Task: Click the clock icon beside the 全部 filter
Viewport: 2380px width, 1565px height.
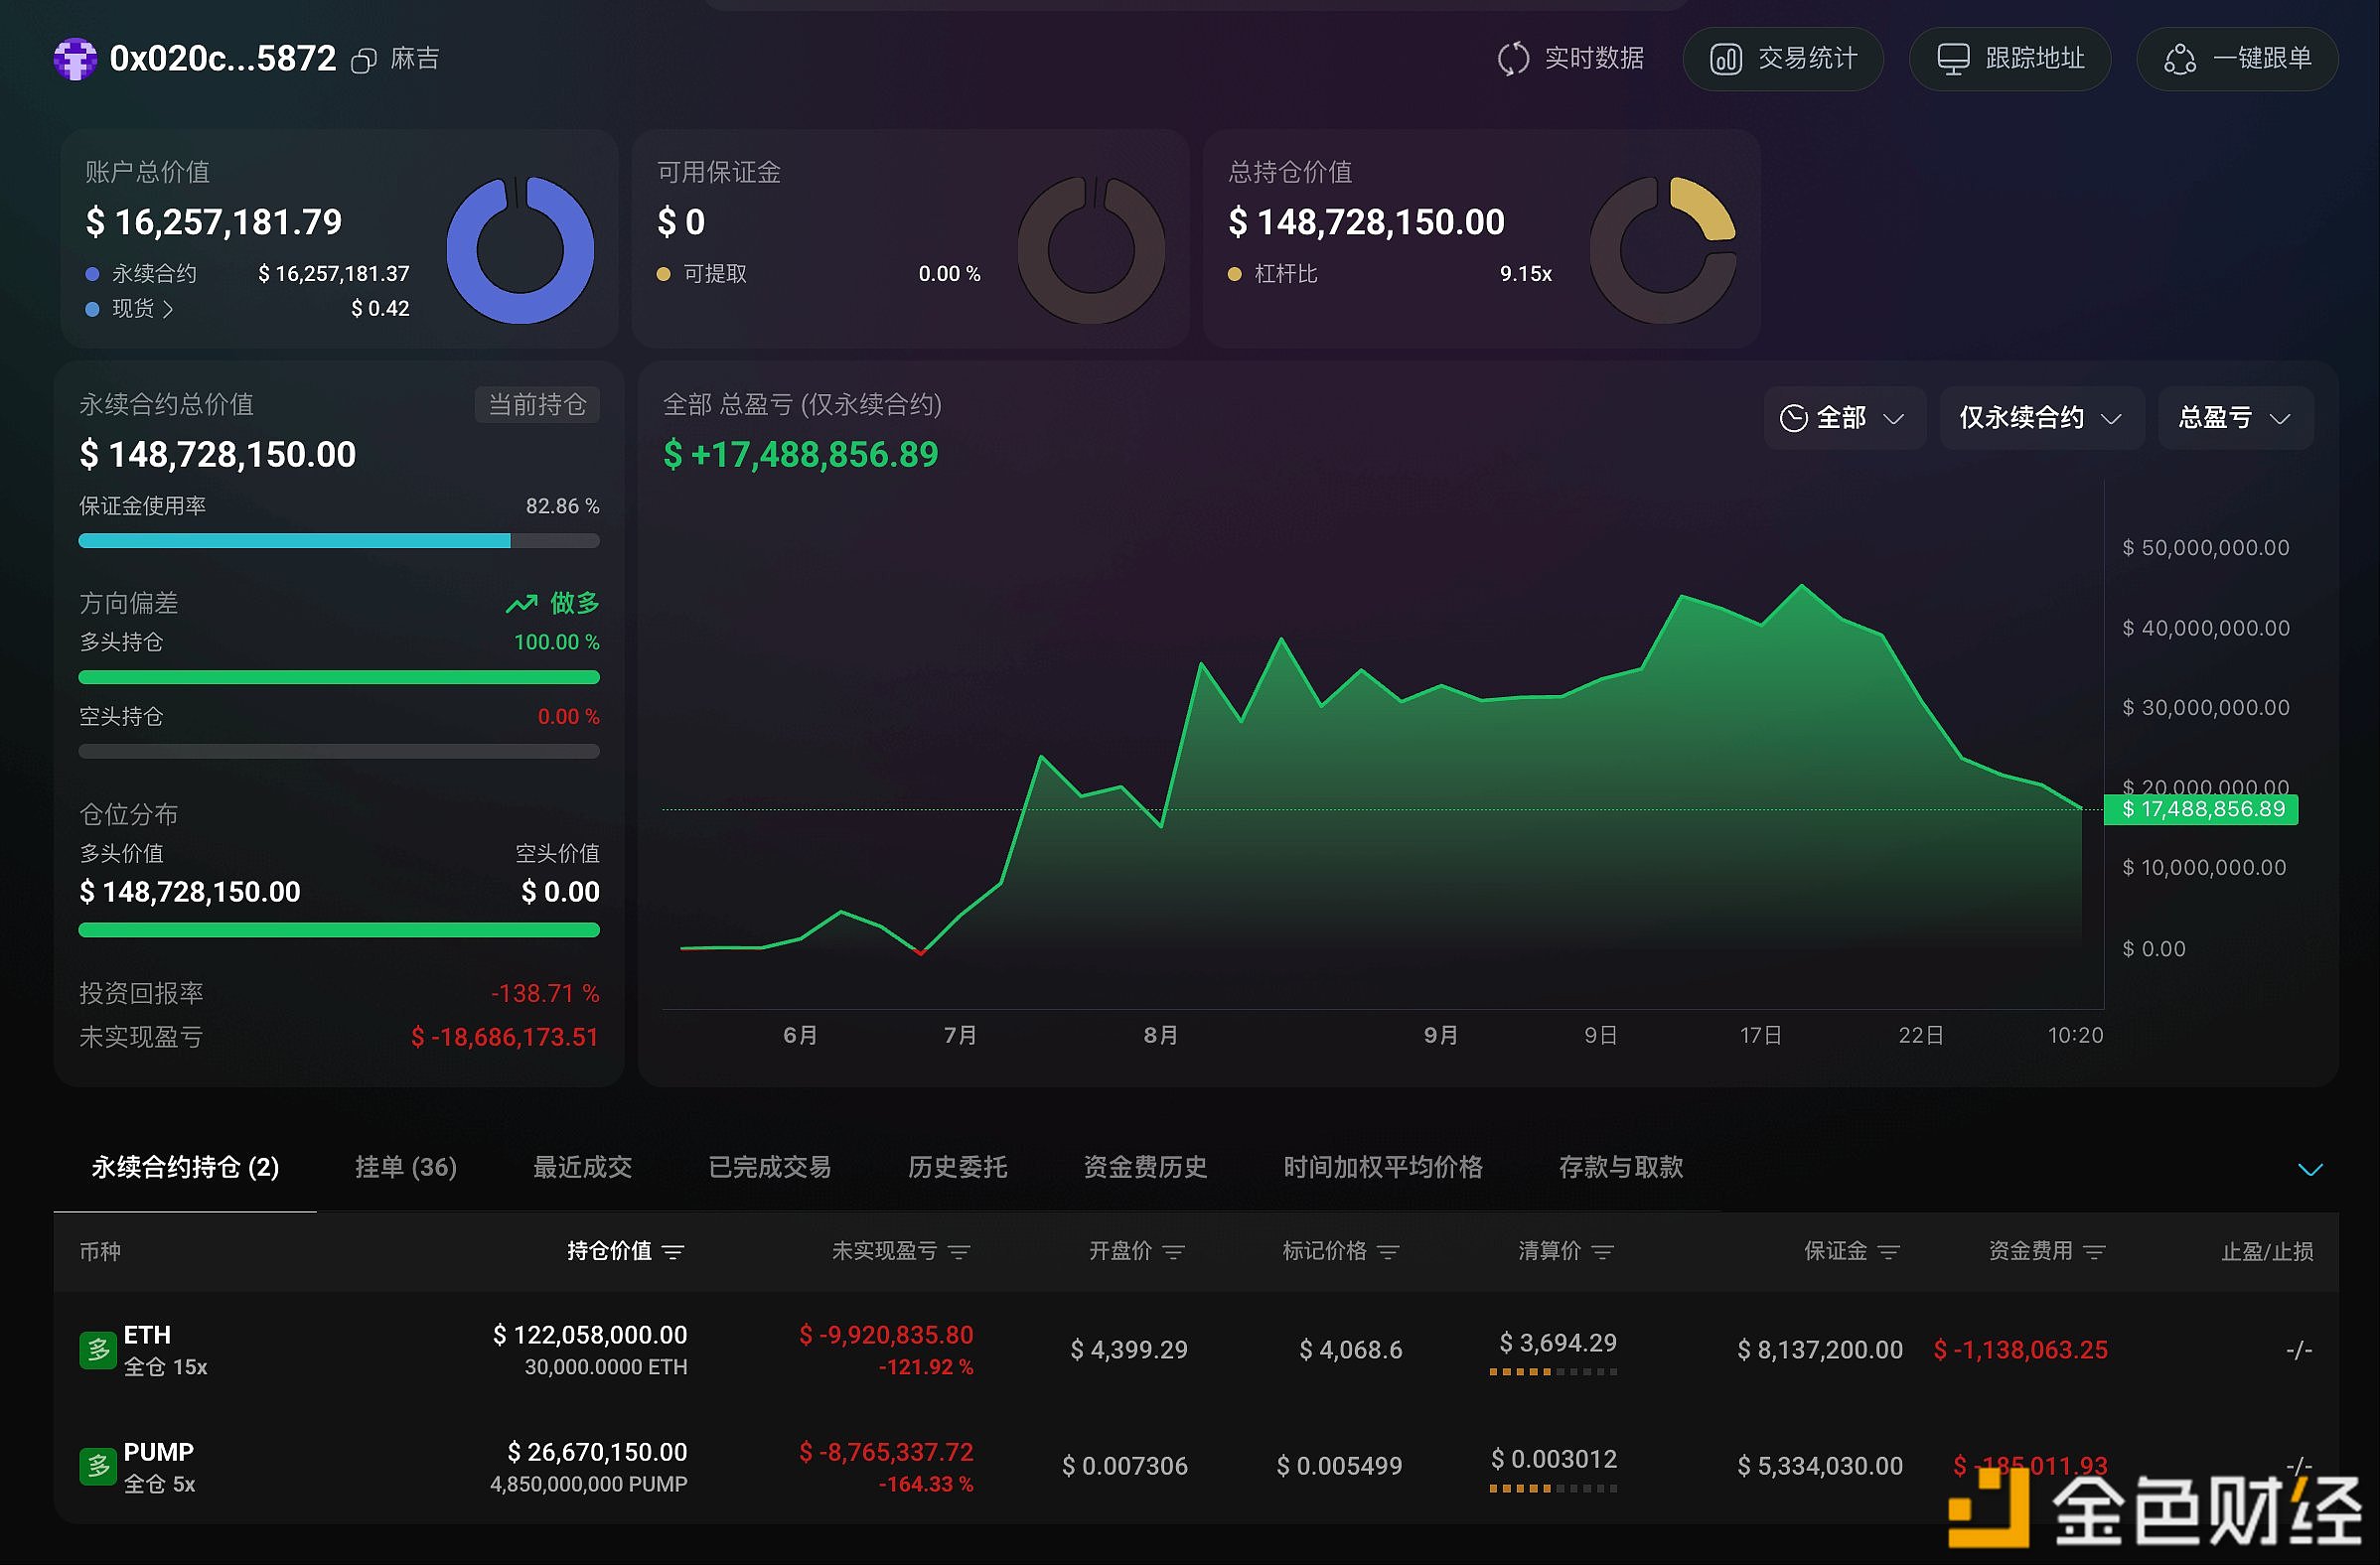Action: tap(1796, 417)
